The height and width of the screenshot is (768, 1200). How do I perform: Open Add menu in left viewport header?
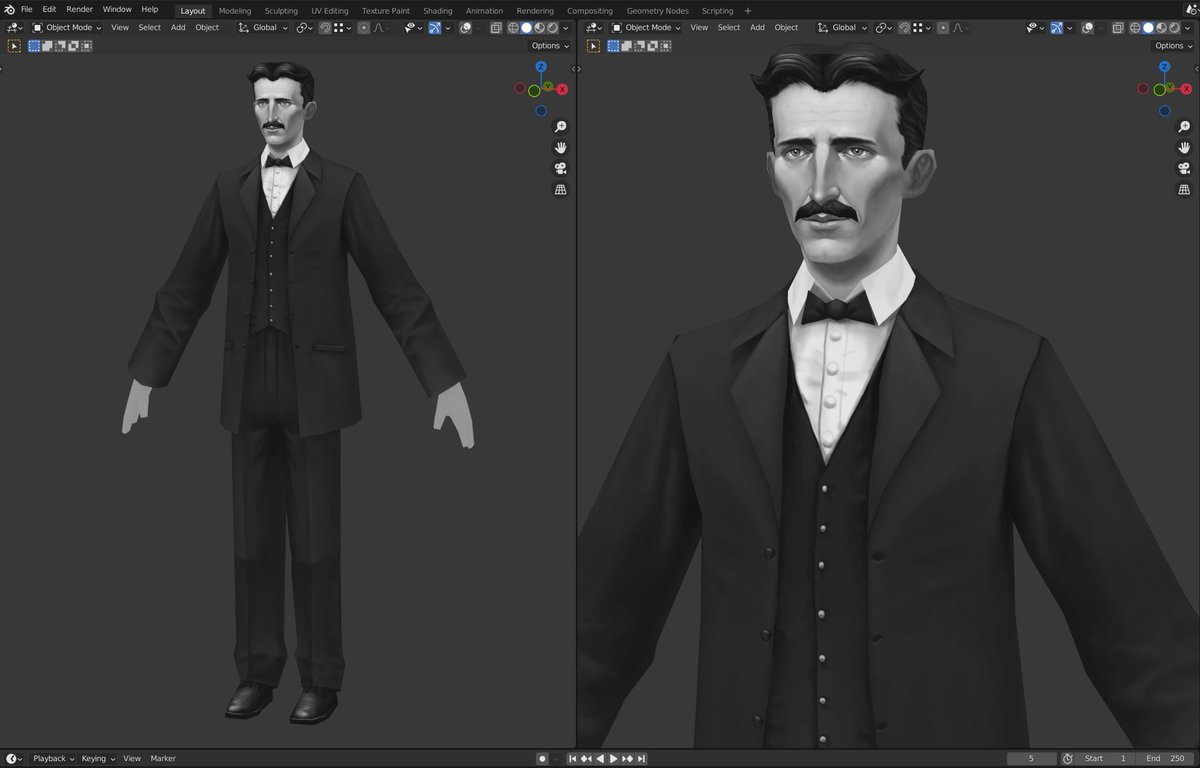[x=178, y=27]
